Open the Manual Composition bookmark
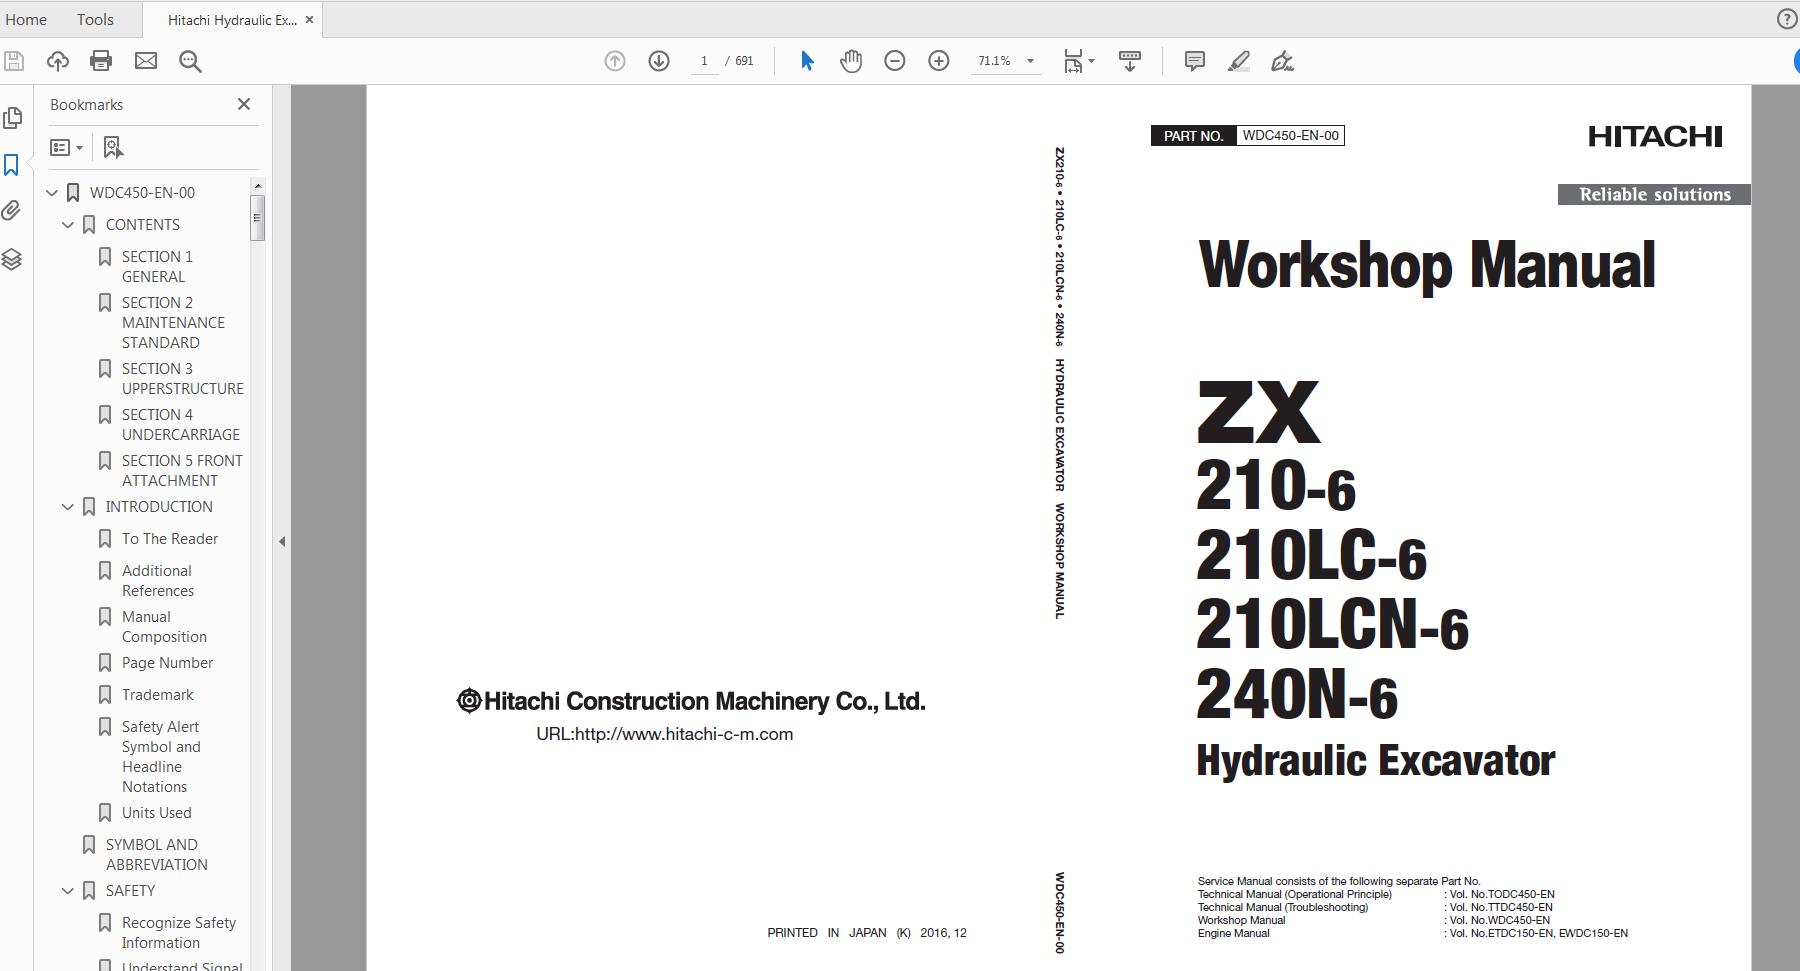 [x=164, y=626]
